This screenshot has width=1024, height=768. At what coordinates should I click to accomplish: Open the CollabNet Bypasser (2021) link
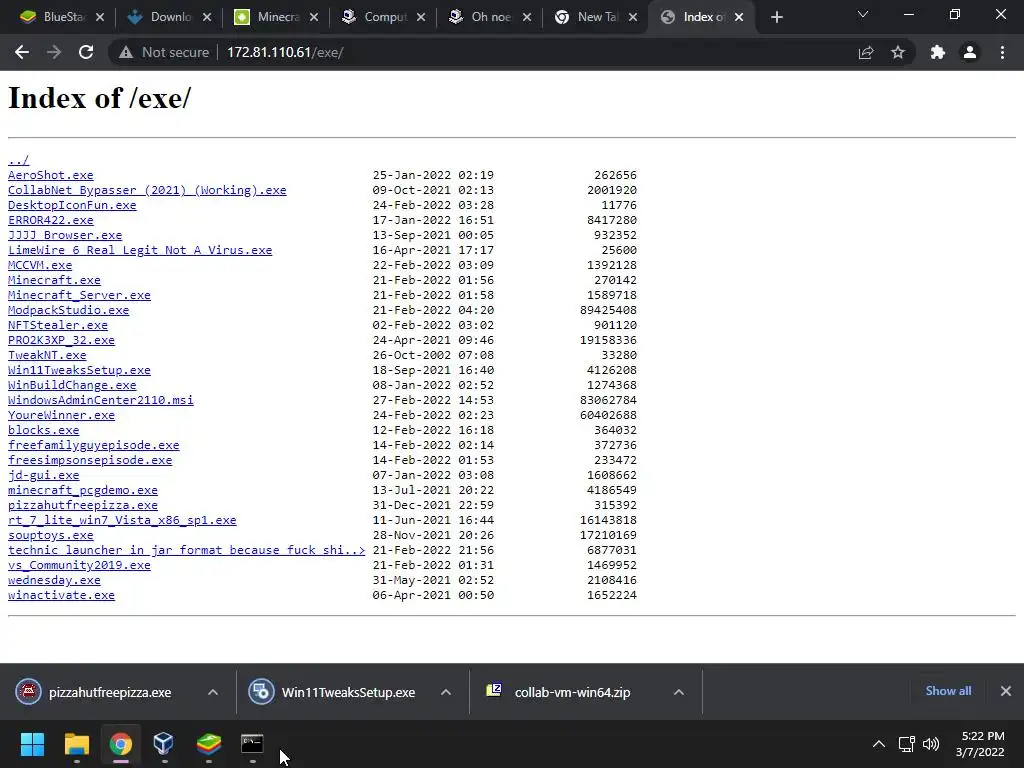click(147, 190)
